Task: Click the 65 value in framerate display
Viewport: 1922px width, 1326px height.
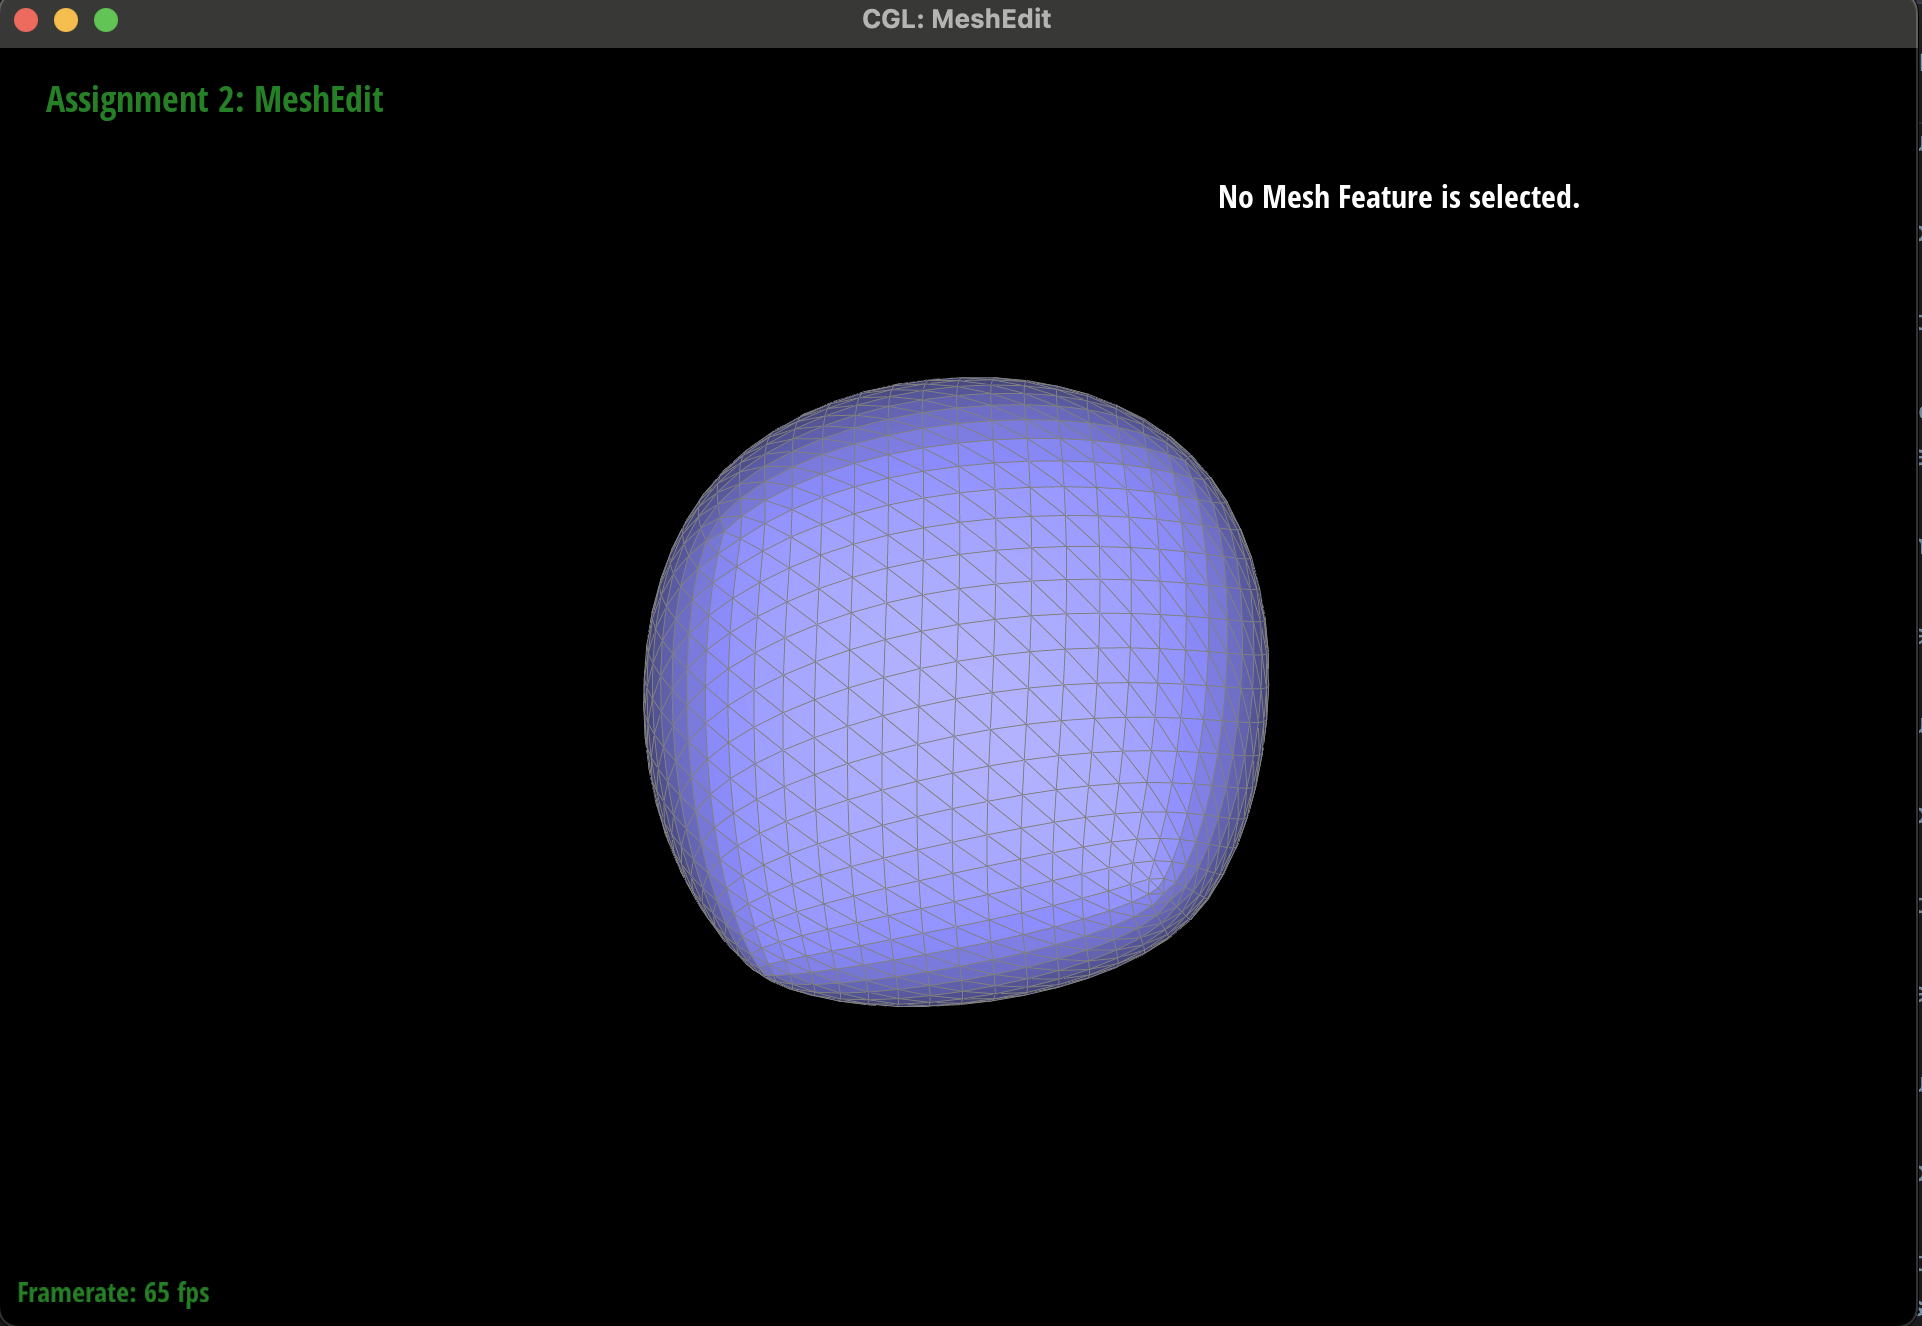Action: [x=157, y=1292]
